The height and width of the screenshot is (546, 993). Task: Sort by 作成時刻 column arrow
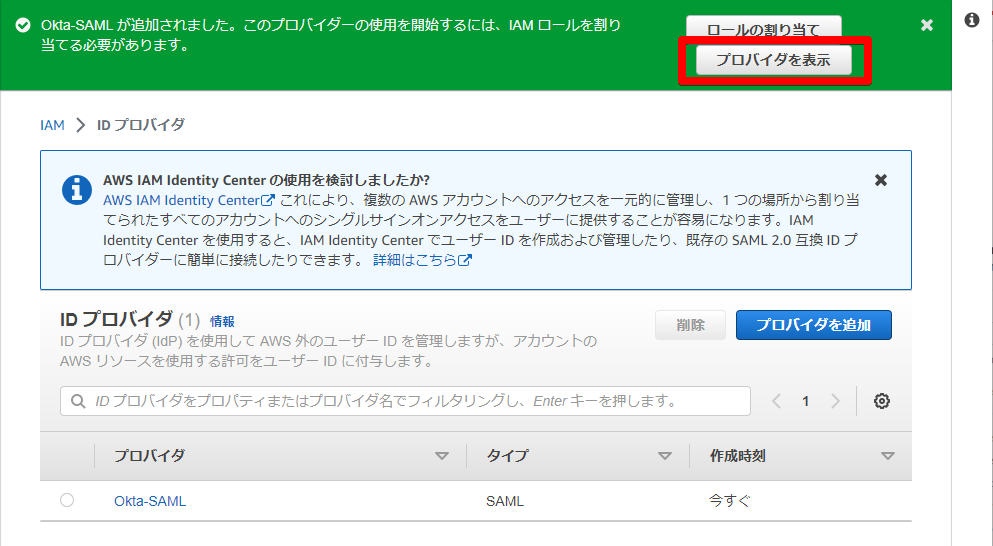(887, 456)
